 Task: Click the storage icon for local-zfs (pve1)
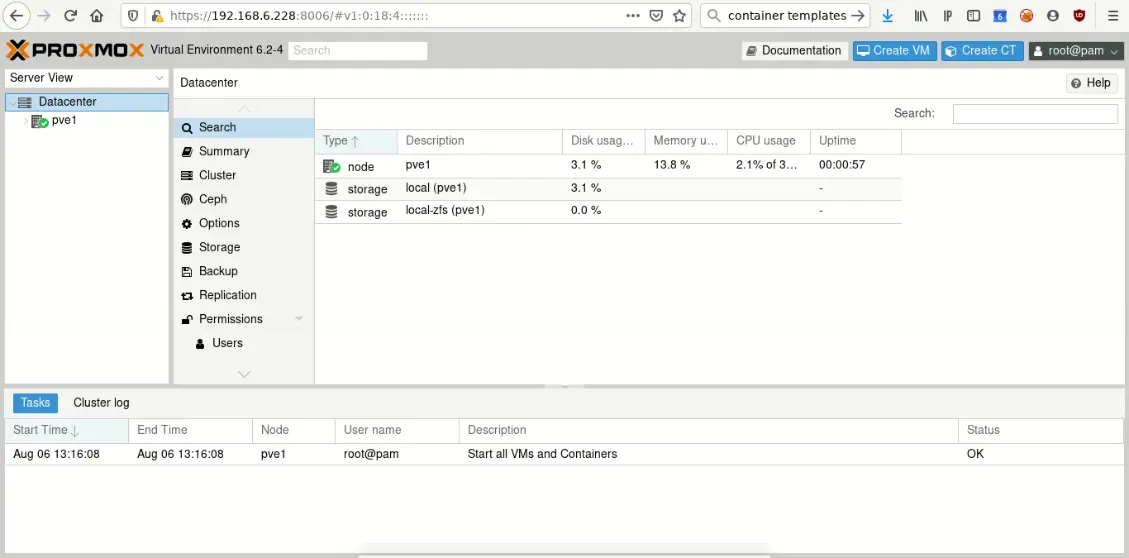tap(331, 212)
